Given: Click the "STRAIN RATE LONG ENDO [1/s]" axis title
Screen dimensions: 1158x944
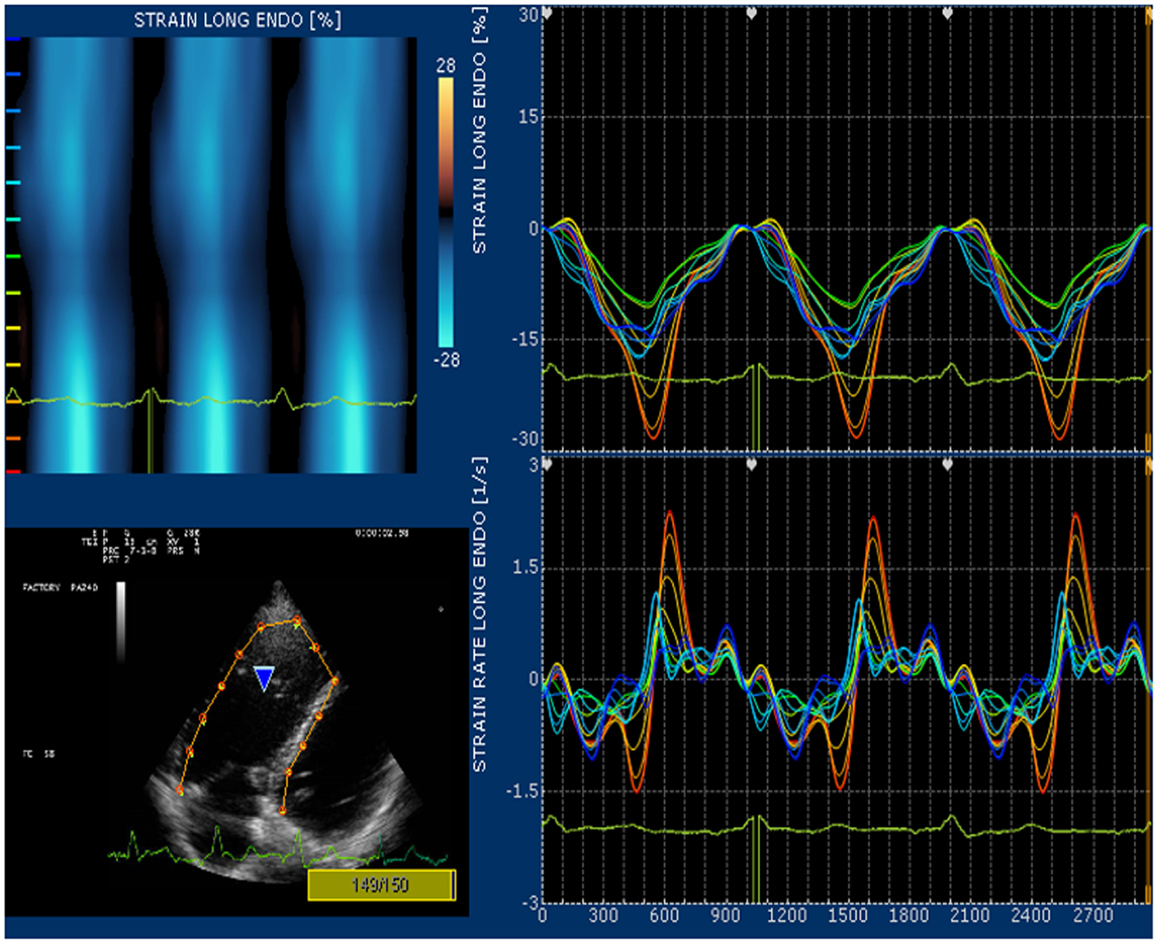Looking at the screenshot, I should point(479,615).
